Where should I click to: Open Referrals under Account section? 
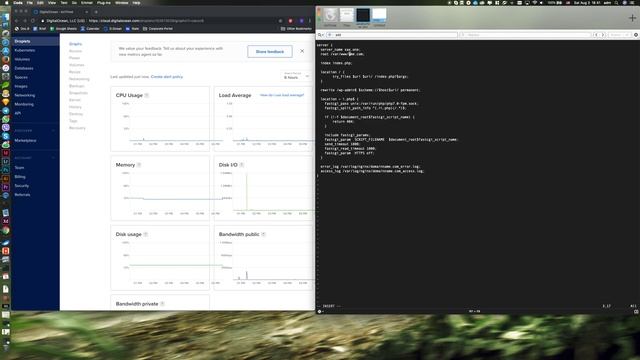(x=22, y=195)
